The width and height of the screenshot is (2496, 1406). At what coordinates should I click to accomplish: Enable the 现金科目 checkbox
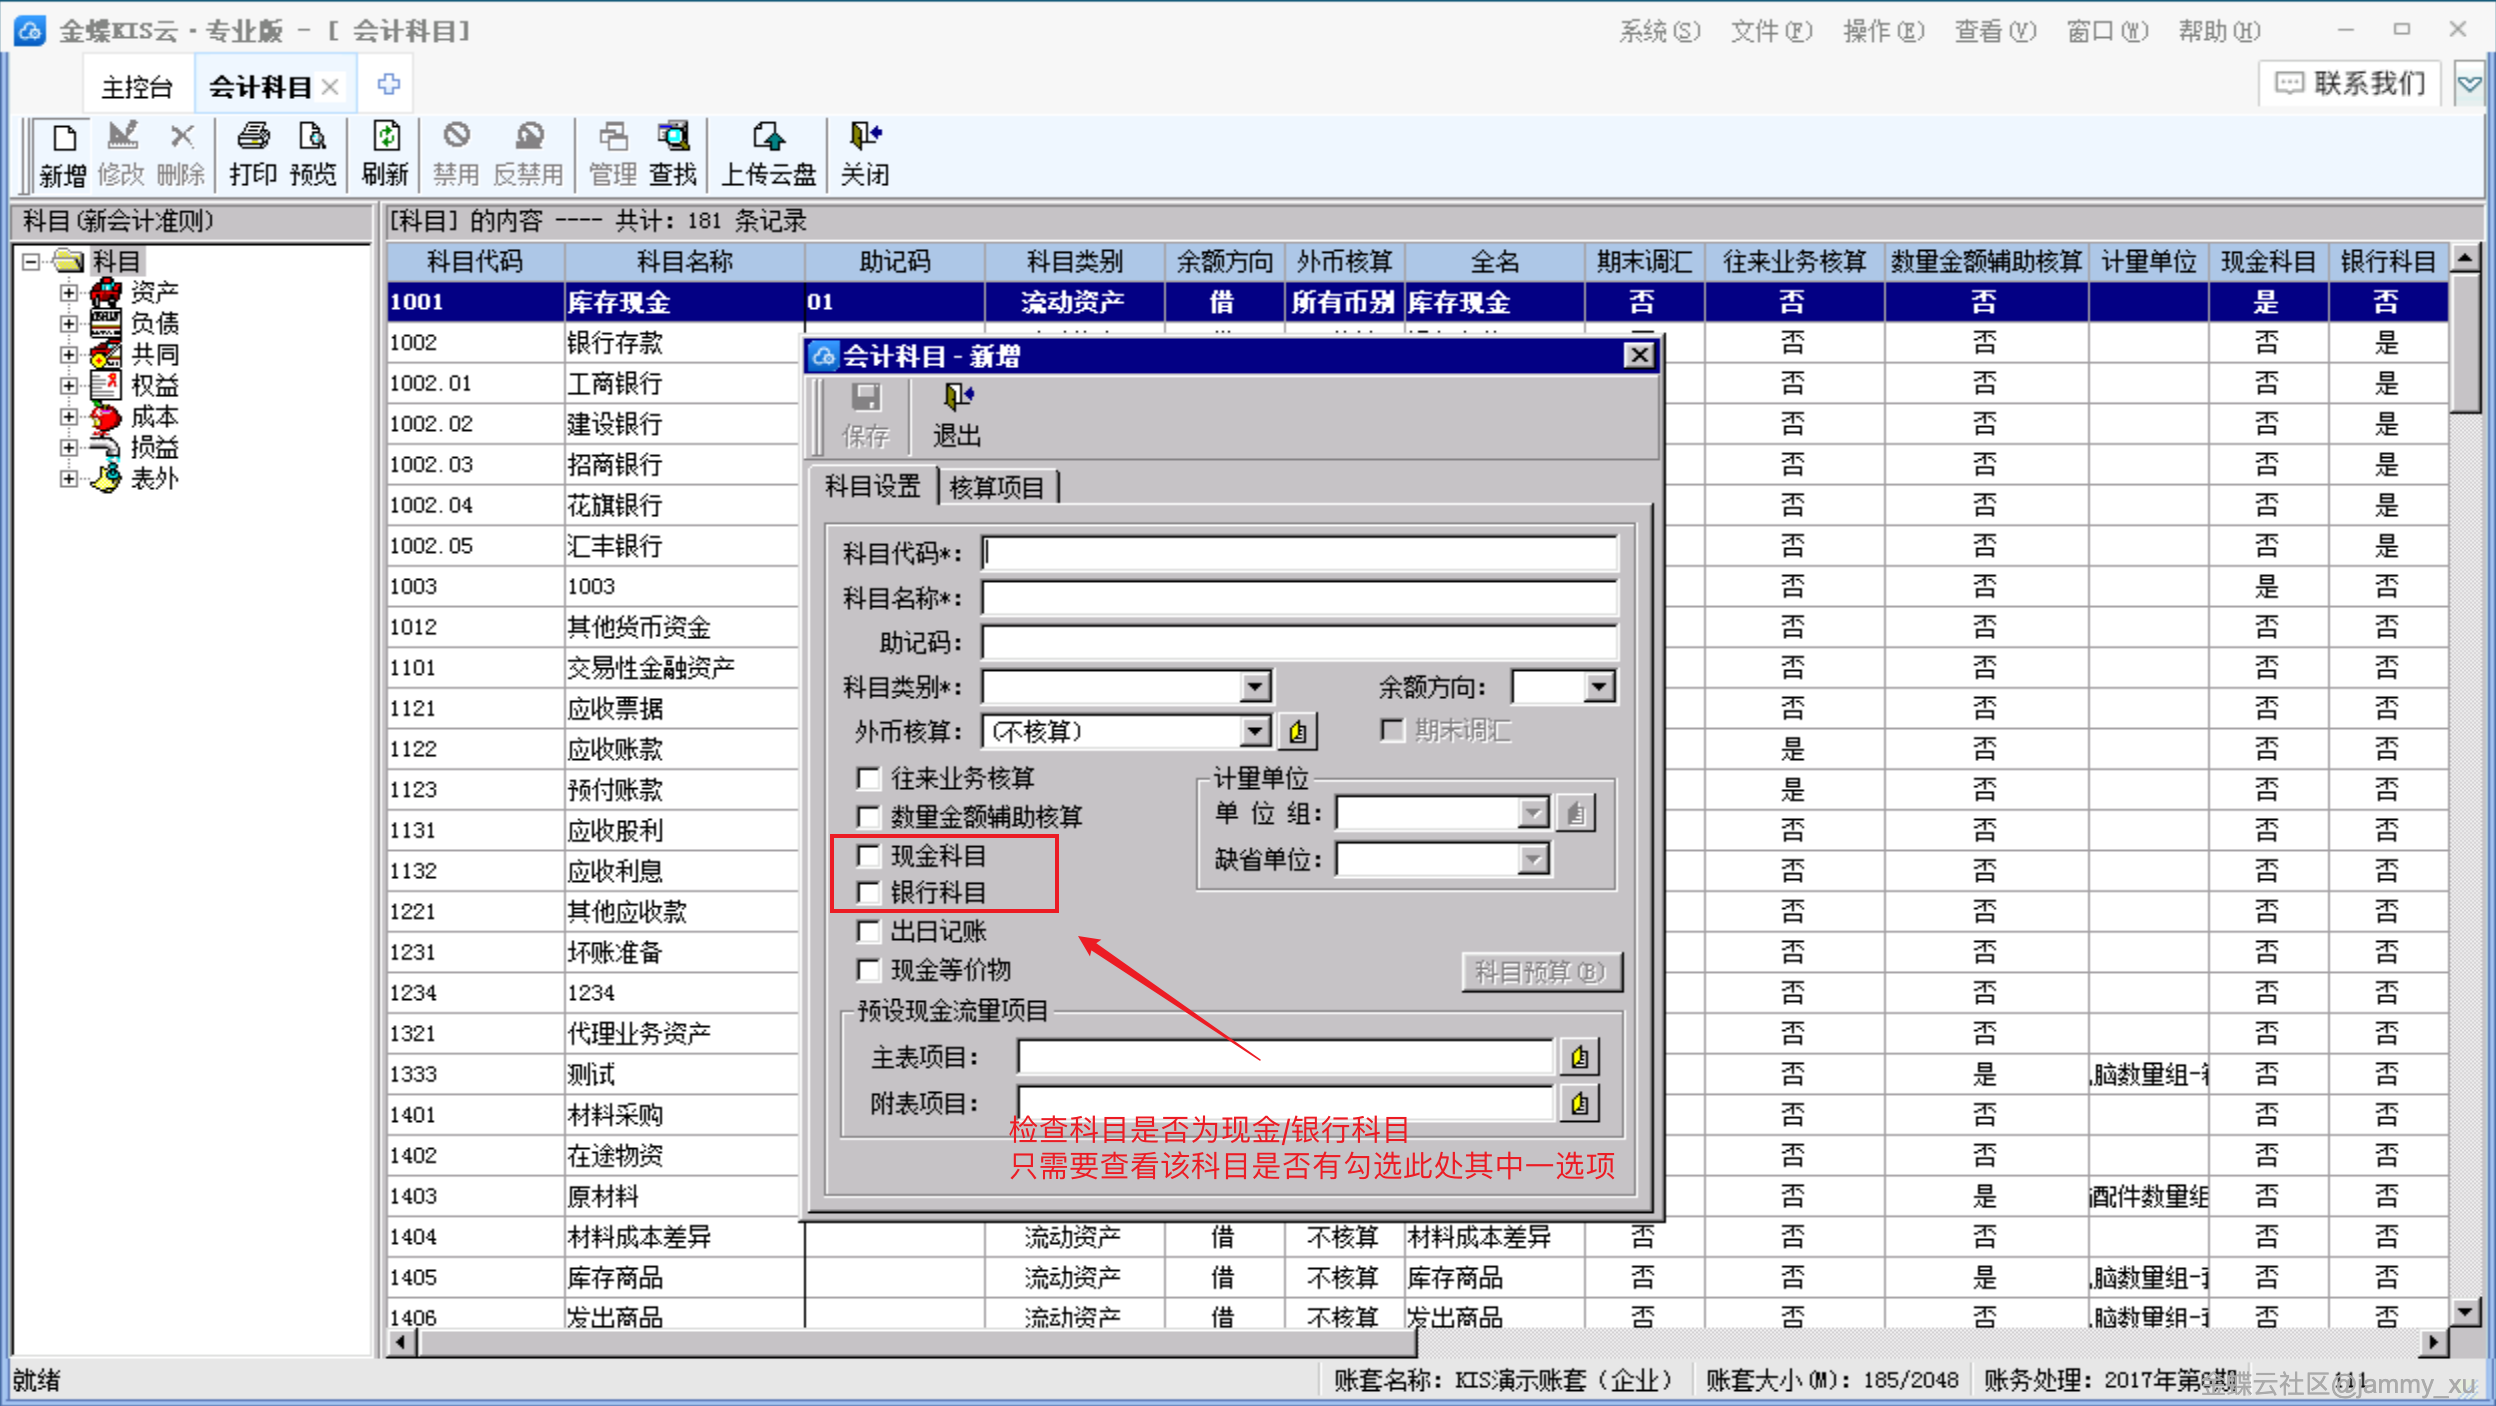(869, 856)
